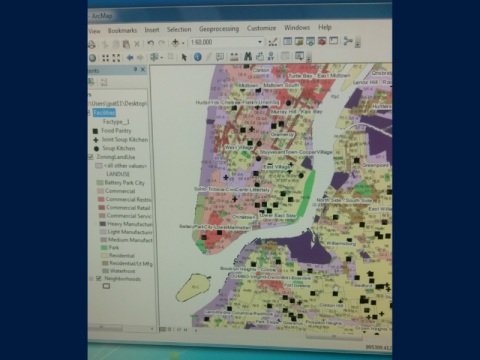Click the Food Pantry square symbol
The height and width of the screenshot is (360, 480).
point(95,131)
